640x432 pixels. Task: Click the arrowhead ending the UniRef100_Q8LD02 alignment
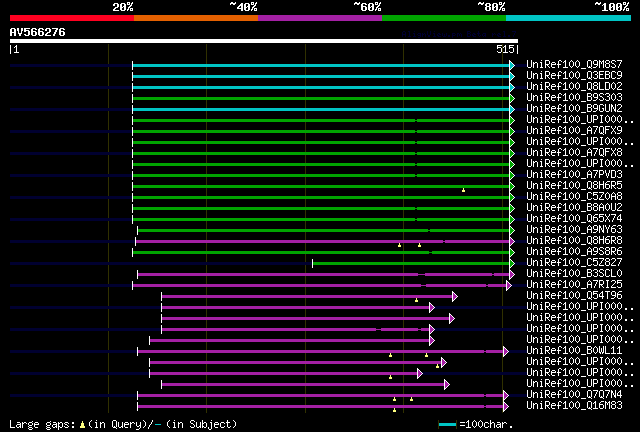click(512, 87)
